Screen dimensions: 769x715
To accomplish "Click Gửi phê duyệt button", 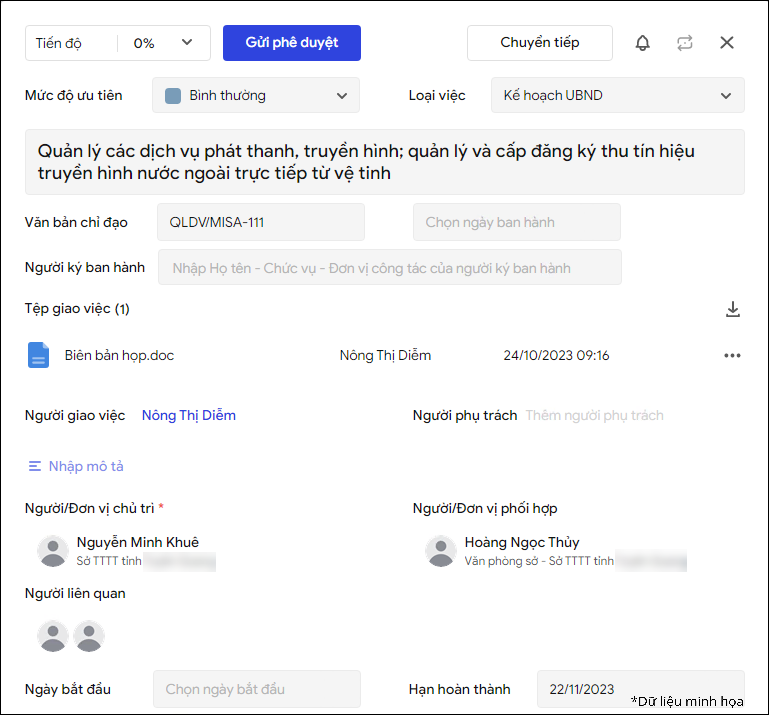I will point(292,43).
